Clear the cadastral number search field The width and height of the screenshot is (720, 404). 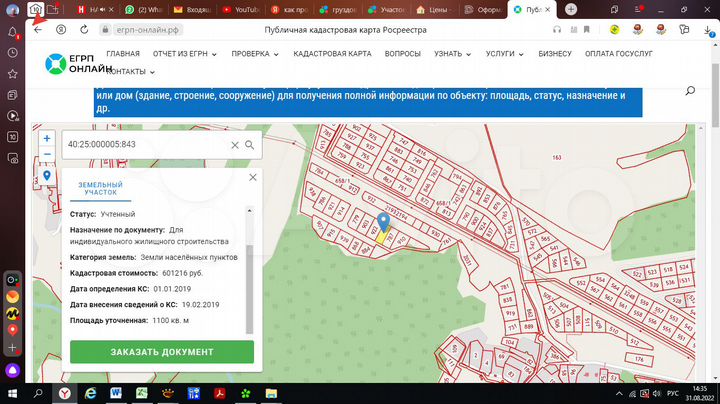pos(235,145)
